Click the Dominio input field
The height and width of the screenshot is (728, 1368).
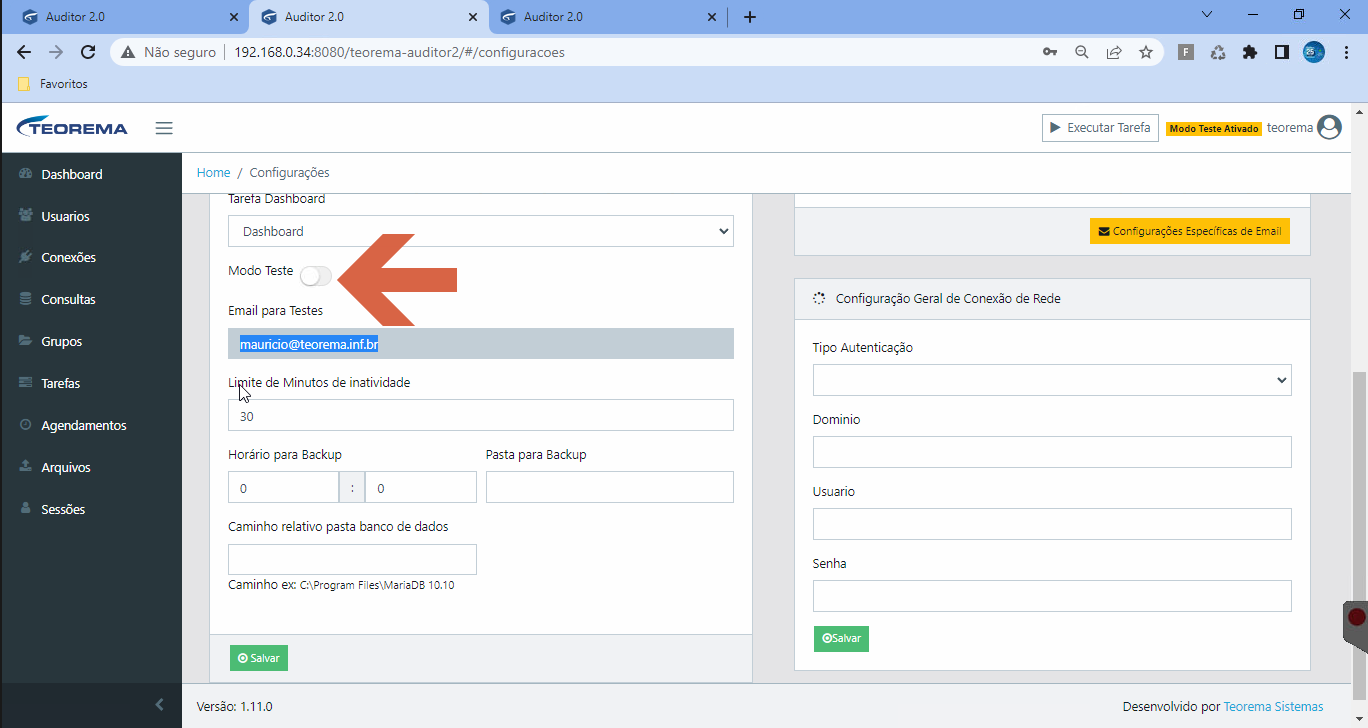1052,452
